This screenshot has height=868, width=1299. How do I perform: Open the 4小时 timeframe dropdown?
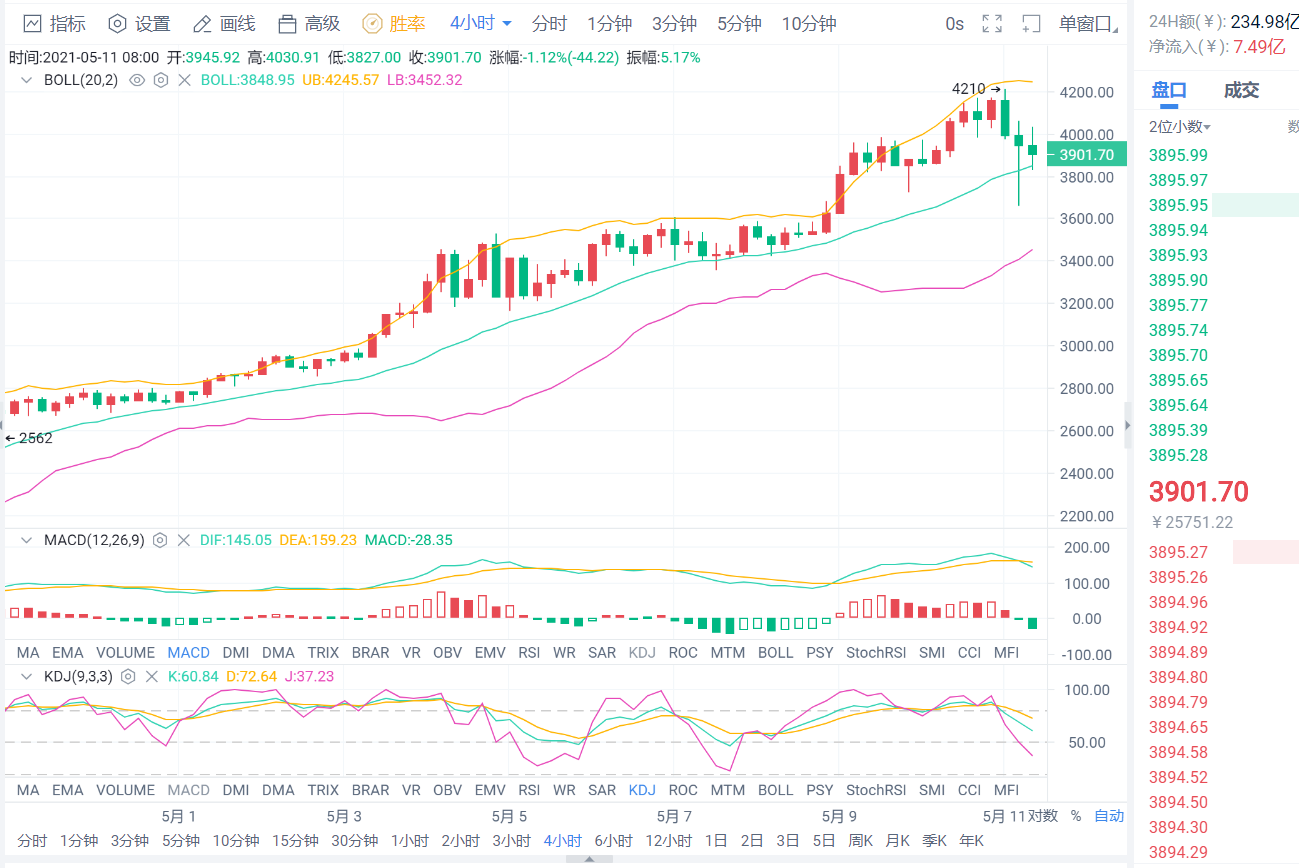(x=480, y=23)
